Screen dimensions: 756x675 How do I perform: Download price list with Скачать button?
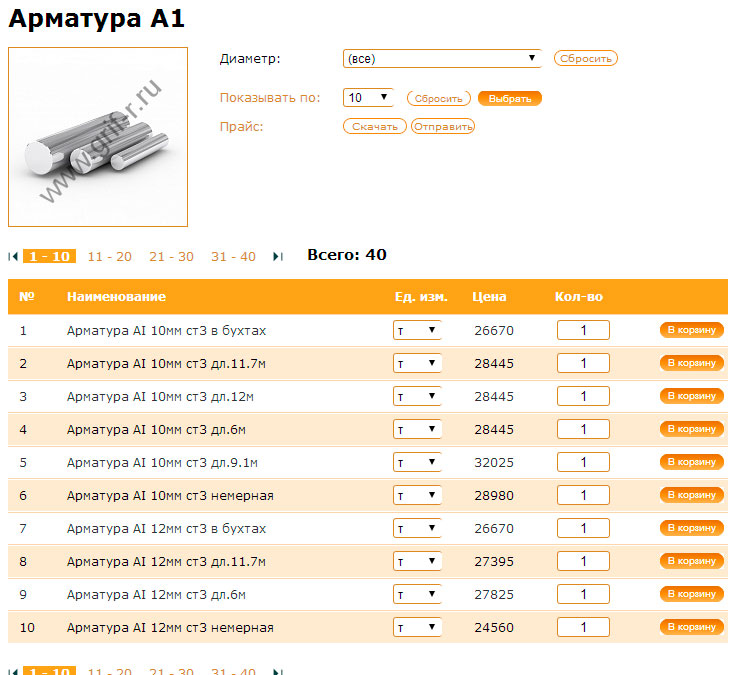click(x=375, y=126)
